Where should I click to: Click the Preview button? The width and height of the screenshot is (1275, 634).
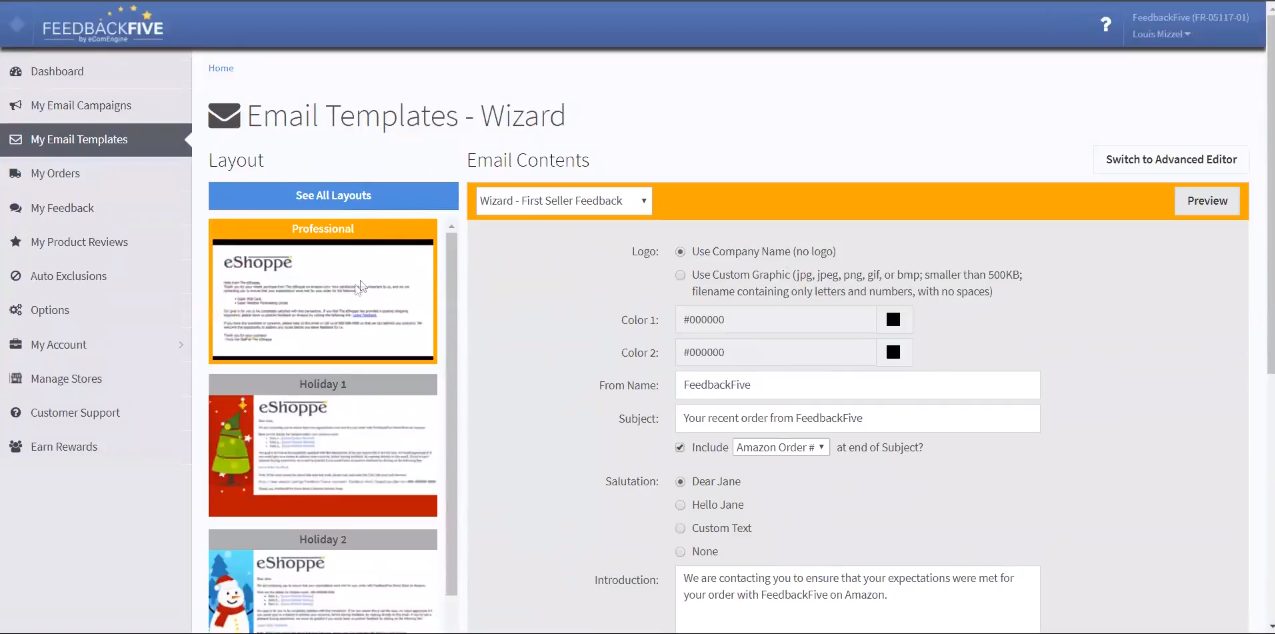[x=1207, y=201]
